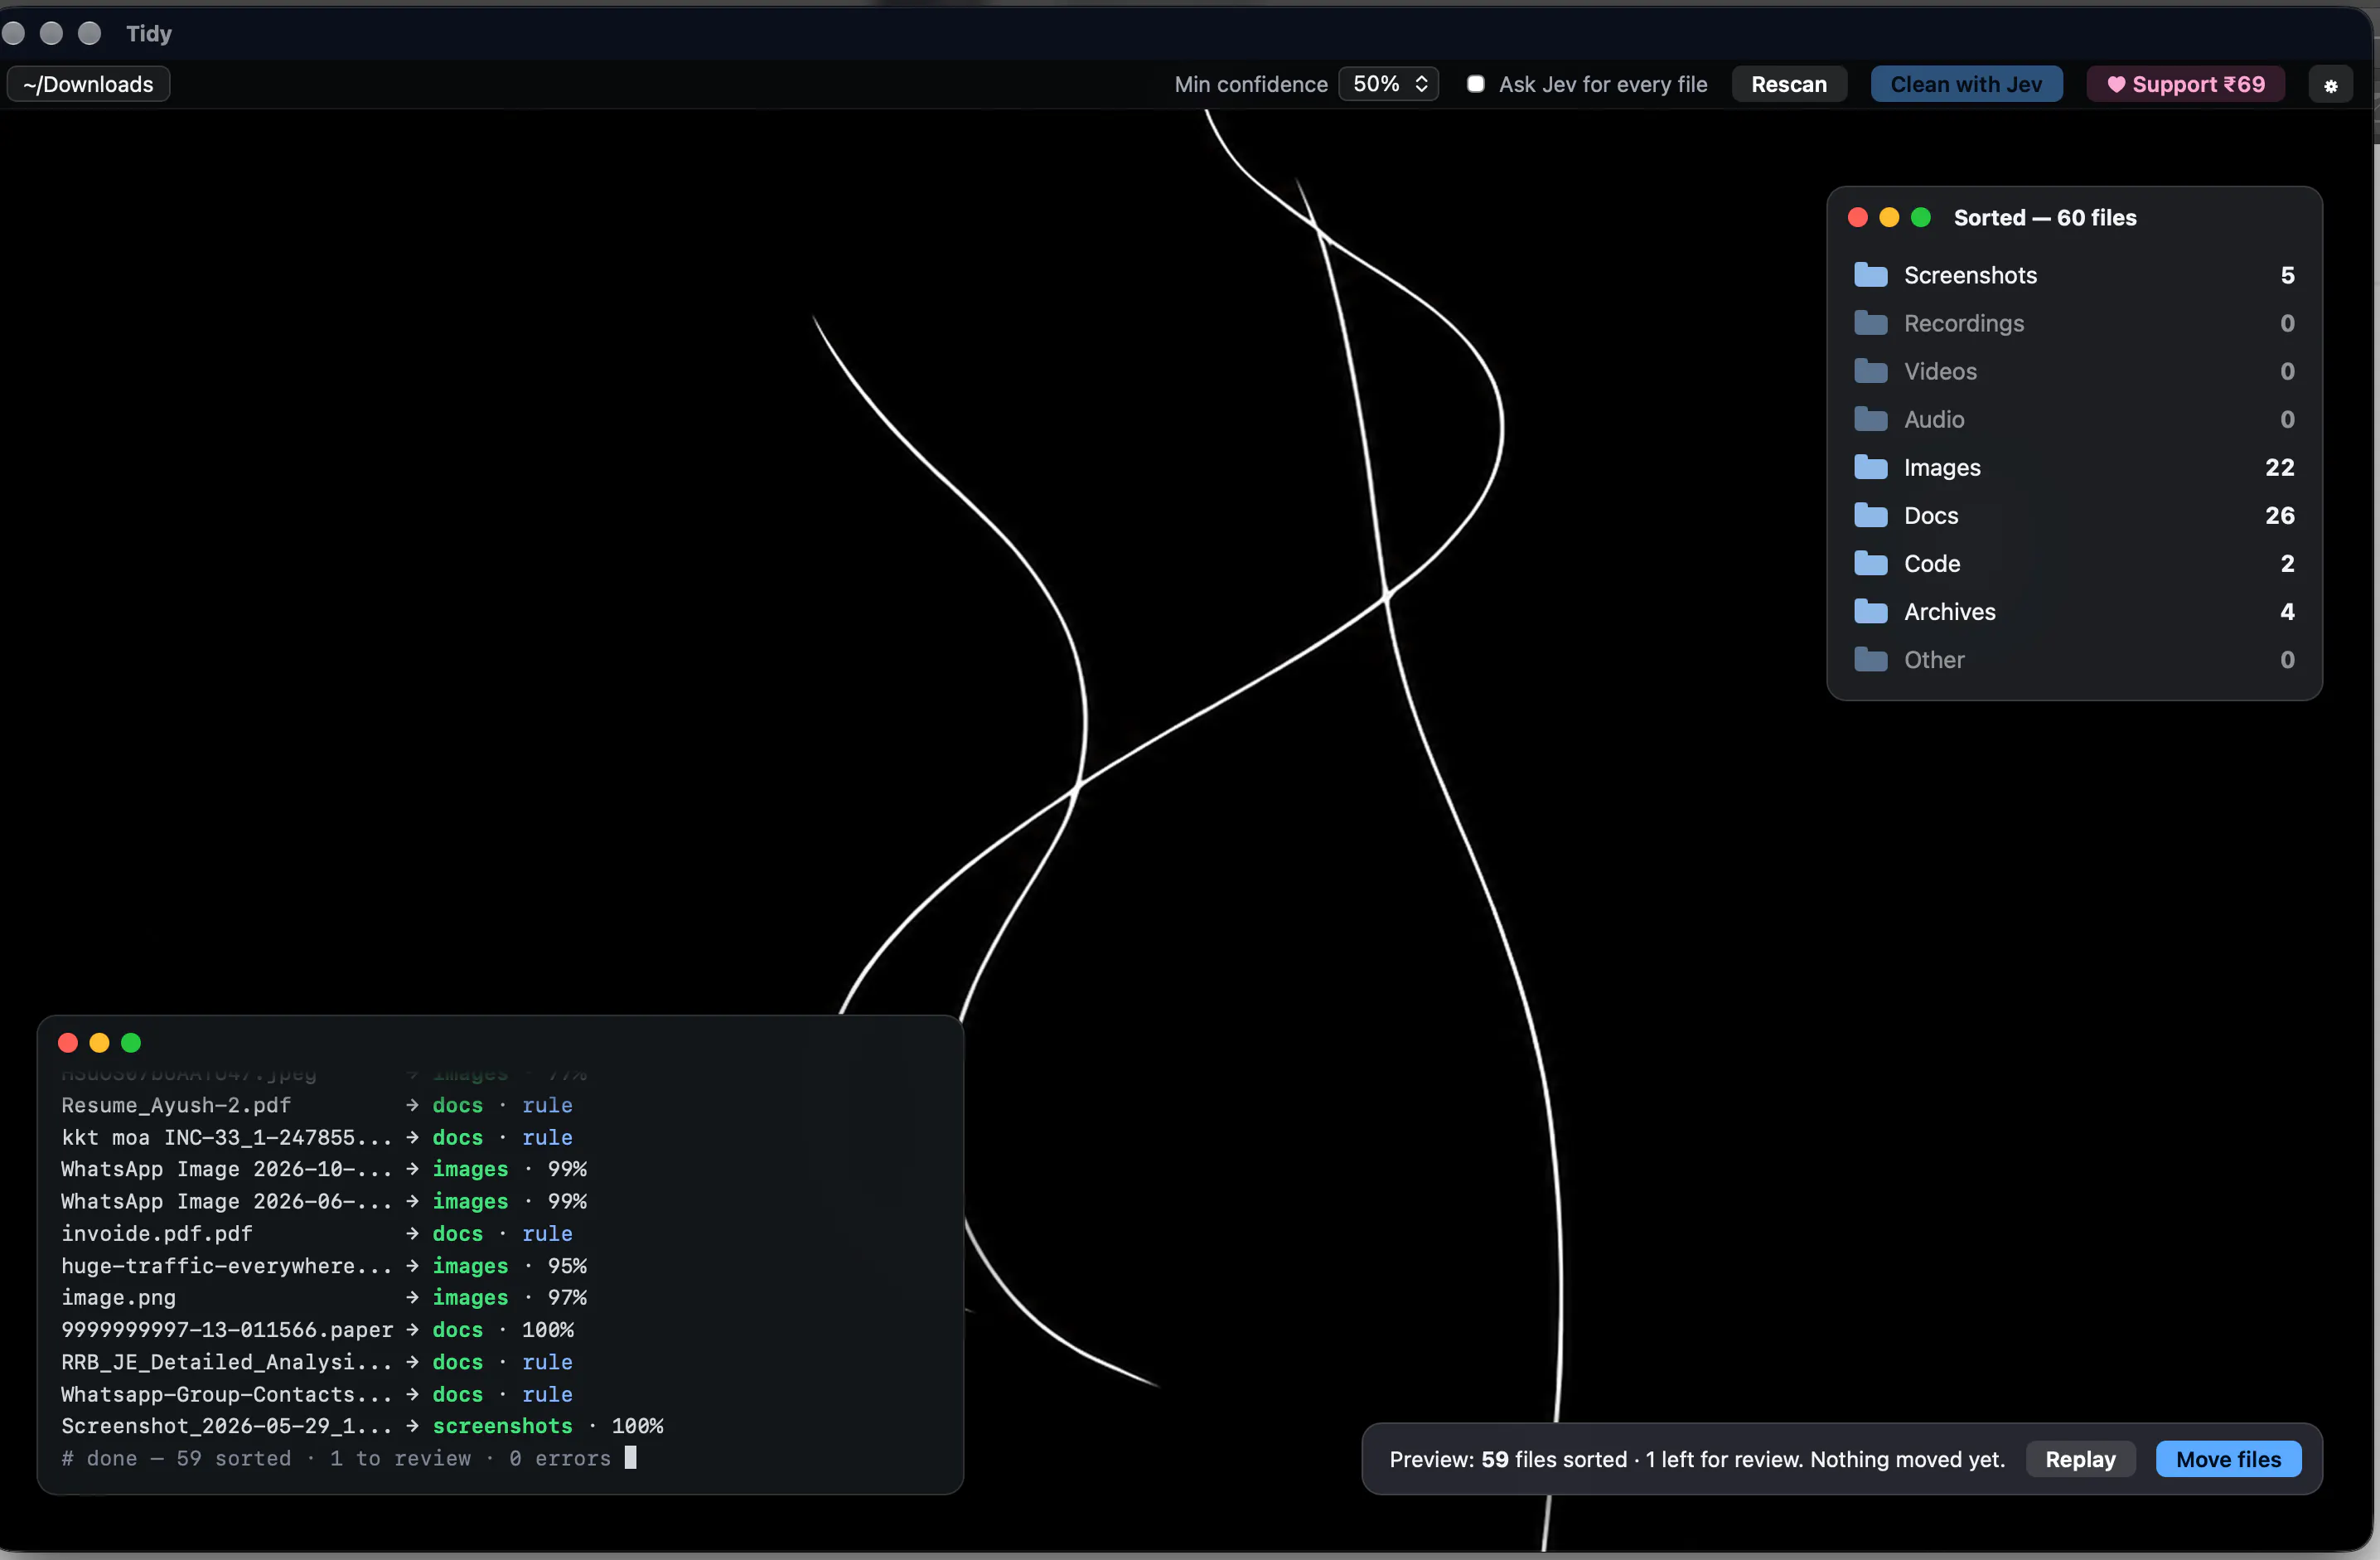Screen dimensions: 2380x1560
Task: Click the done 59 sorted summary line
Action: pos(336,1458)
